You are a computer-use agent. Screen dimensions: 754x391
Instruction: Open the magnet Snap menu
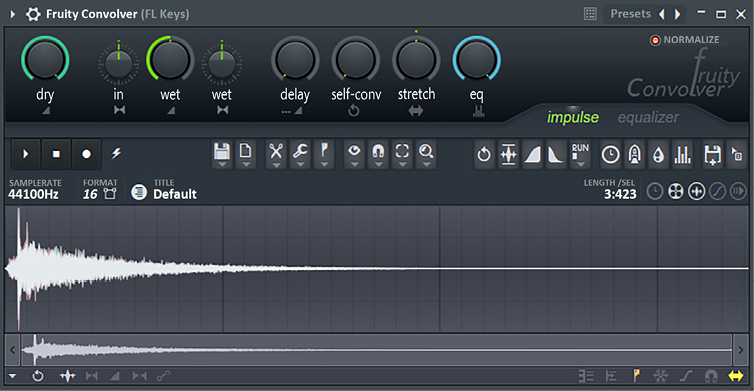tap(378, 151)
